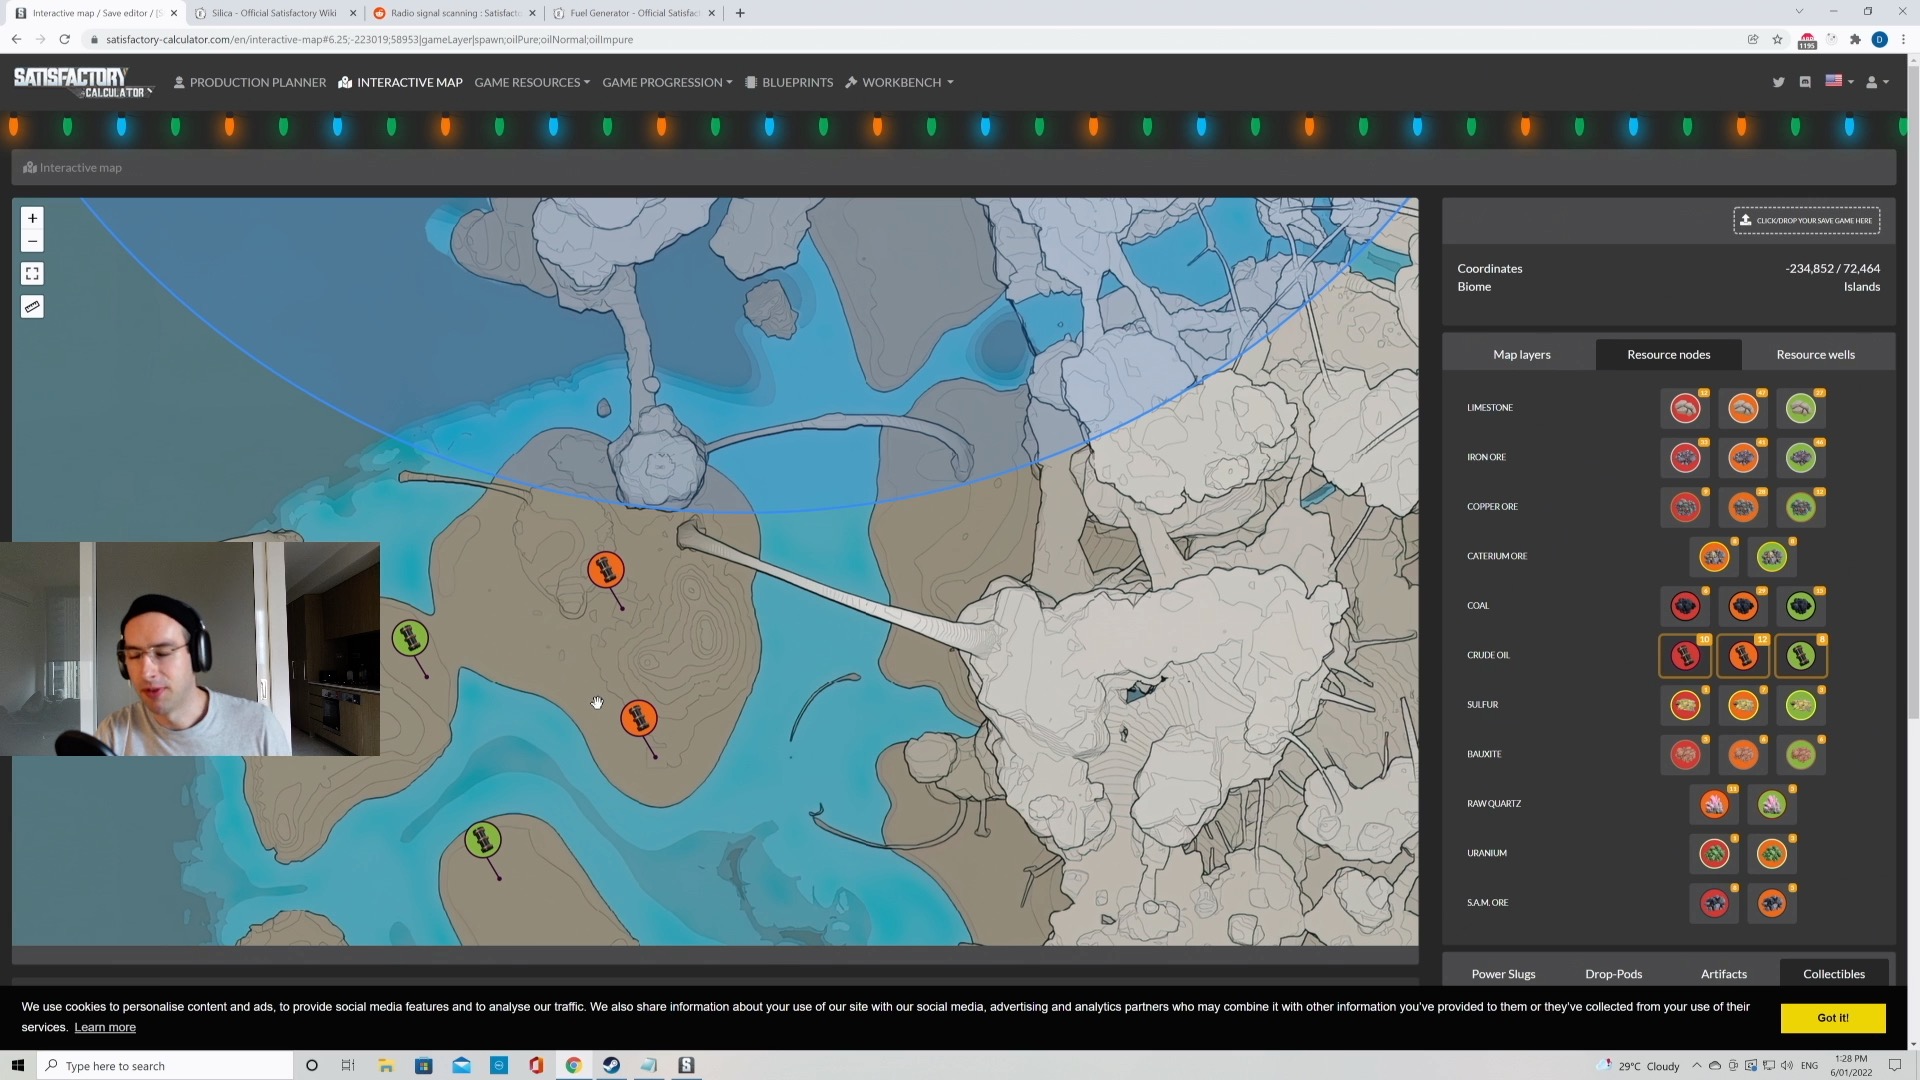The height and width of the screenshot is (1080, 1920).
Task: Expand the Game Progression dropdown menu
Action: pyautogui.click(x=667, y=82)
